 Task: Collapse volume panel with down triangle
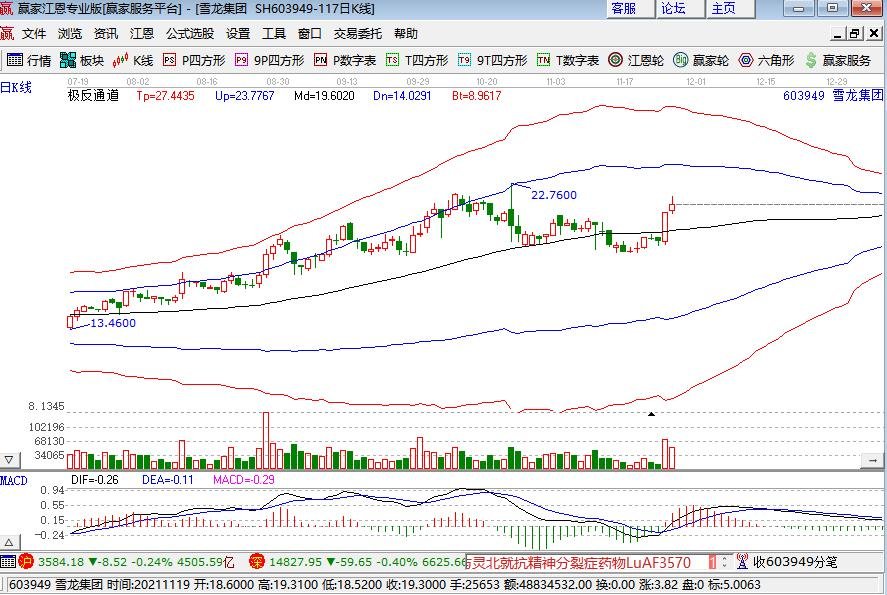[x=10, y=459]
